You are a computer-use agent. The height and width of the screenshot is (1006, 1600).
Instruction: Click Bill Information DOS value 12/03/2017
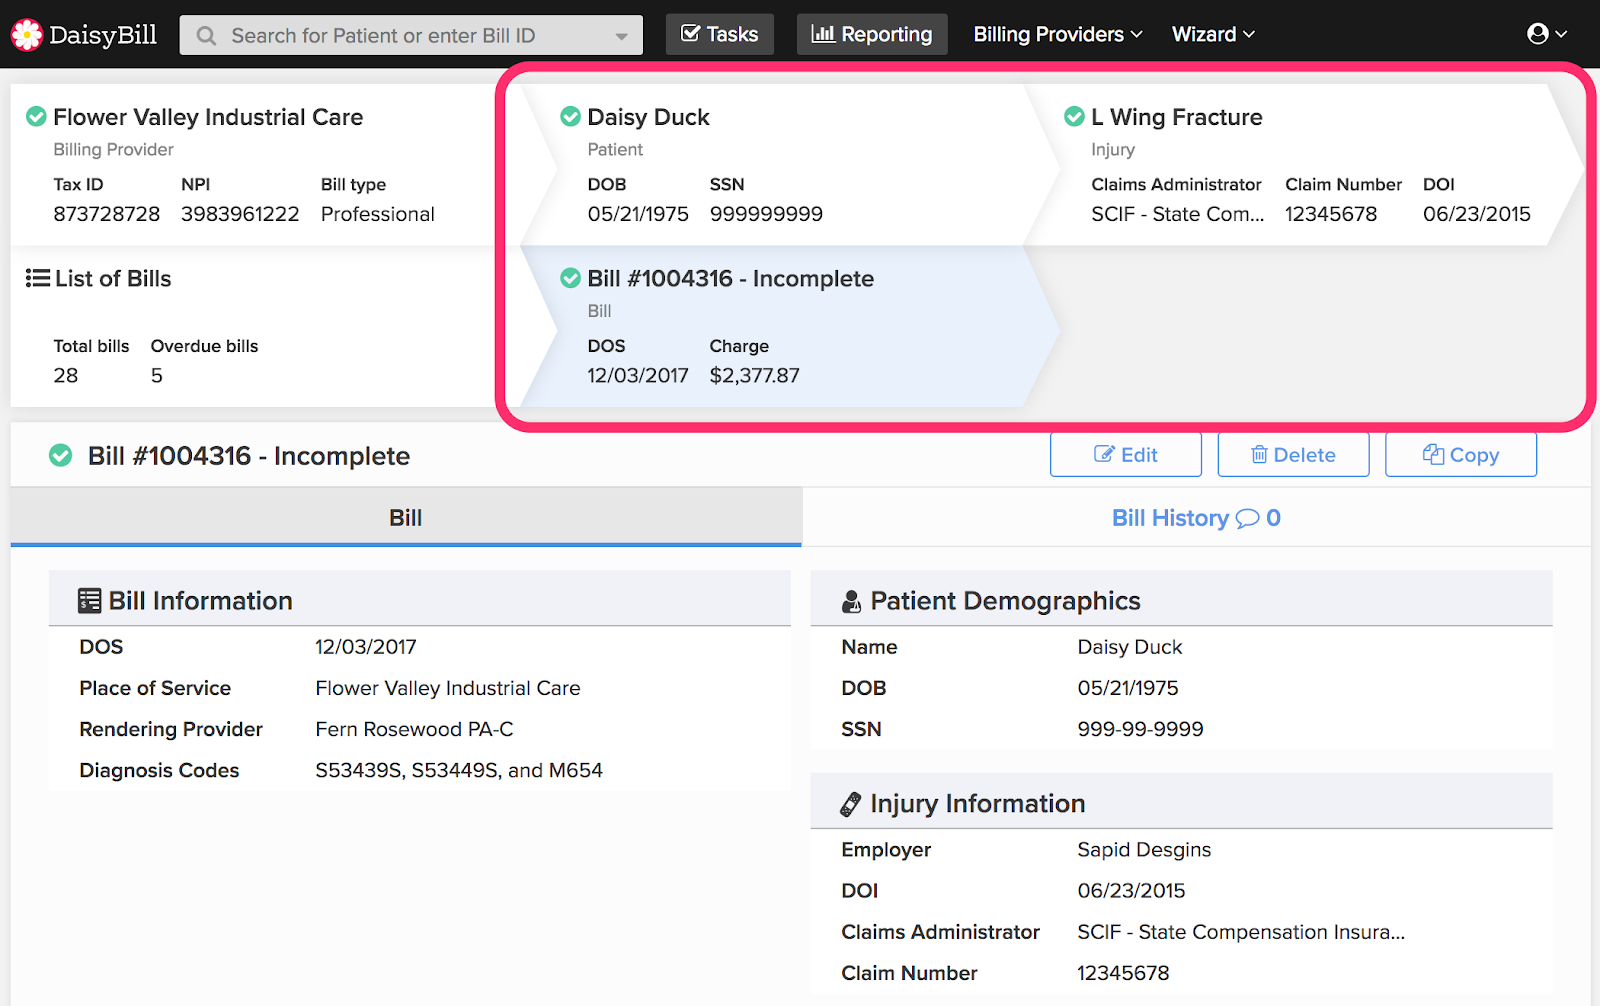[366, 647]
